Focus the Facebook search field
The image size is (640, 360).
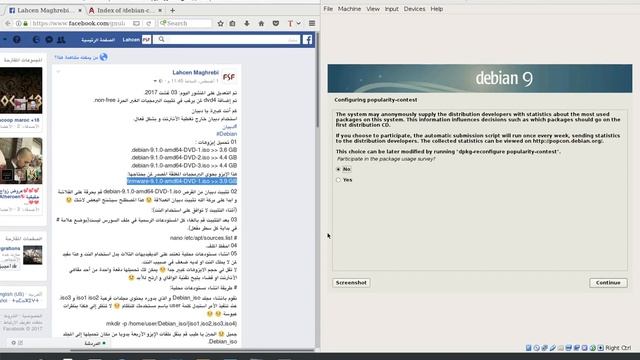pyautogui.click(x=227, y=40)
